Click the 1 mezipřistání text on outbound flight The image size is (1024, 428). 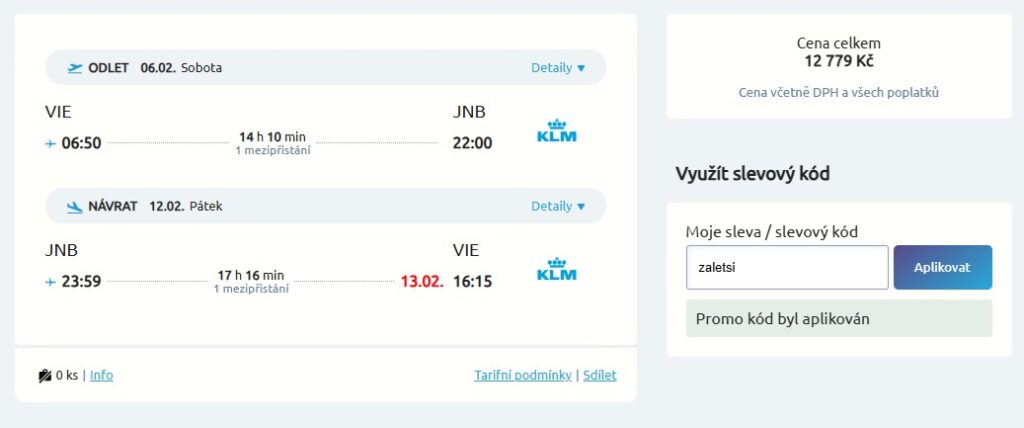point(273,151)
